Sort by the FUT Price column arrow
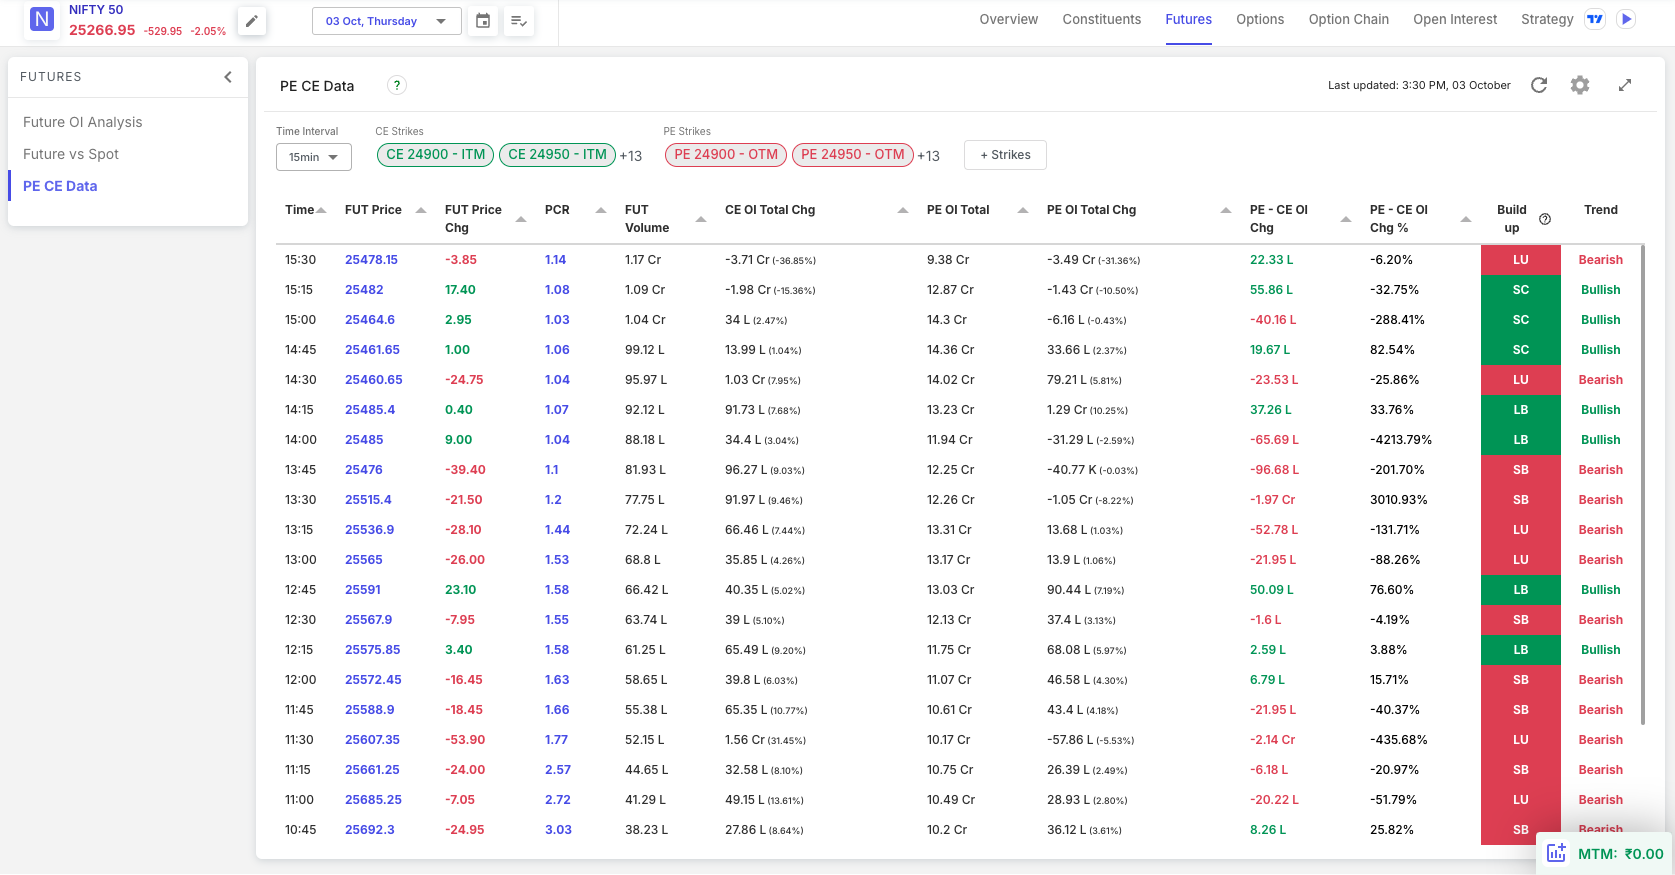Screen dimensions: 1675x875 point(421,210)
